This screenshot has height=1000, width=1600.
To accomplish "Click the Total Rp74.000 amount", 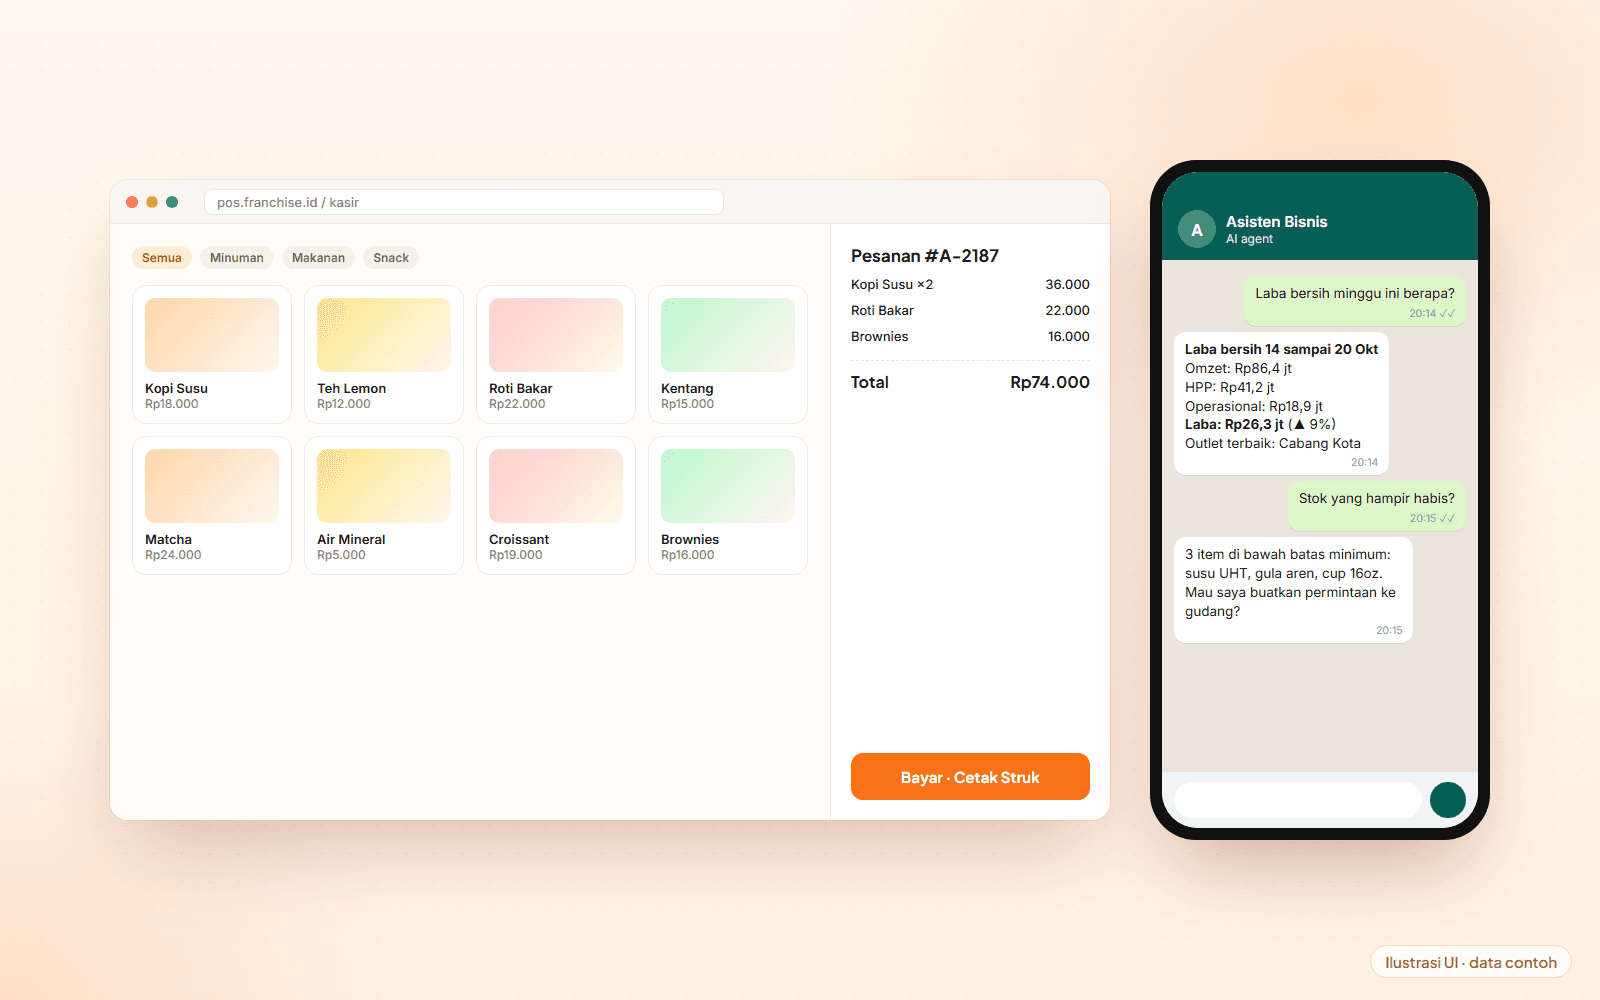I will [x=1050, y=382].
